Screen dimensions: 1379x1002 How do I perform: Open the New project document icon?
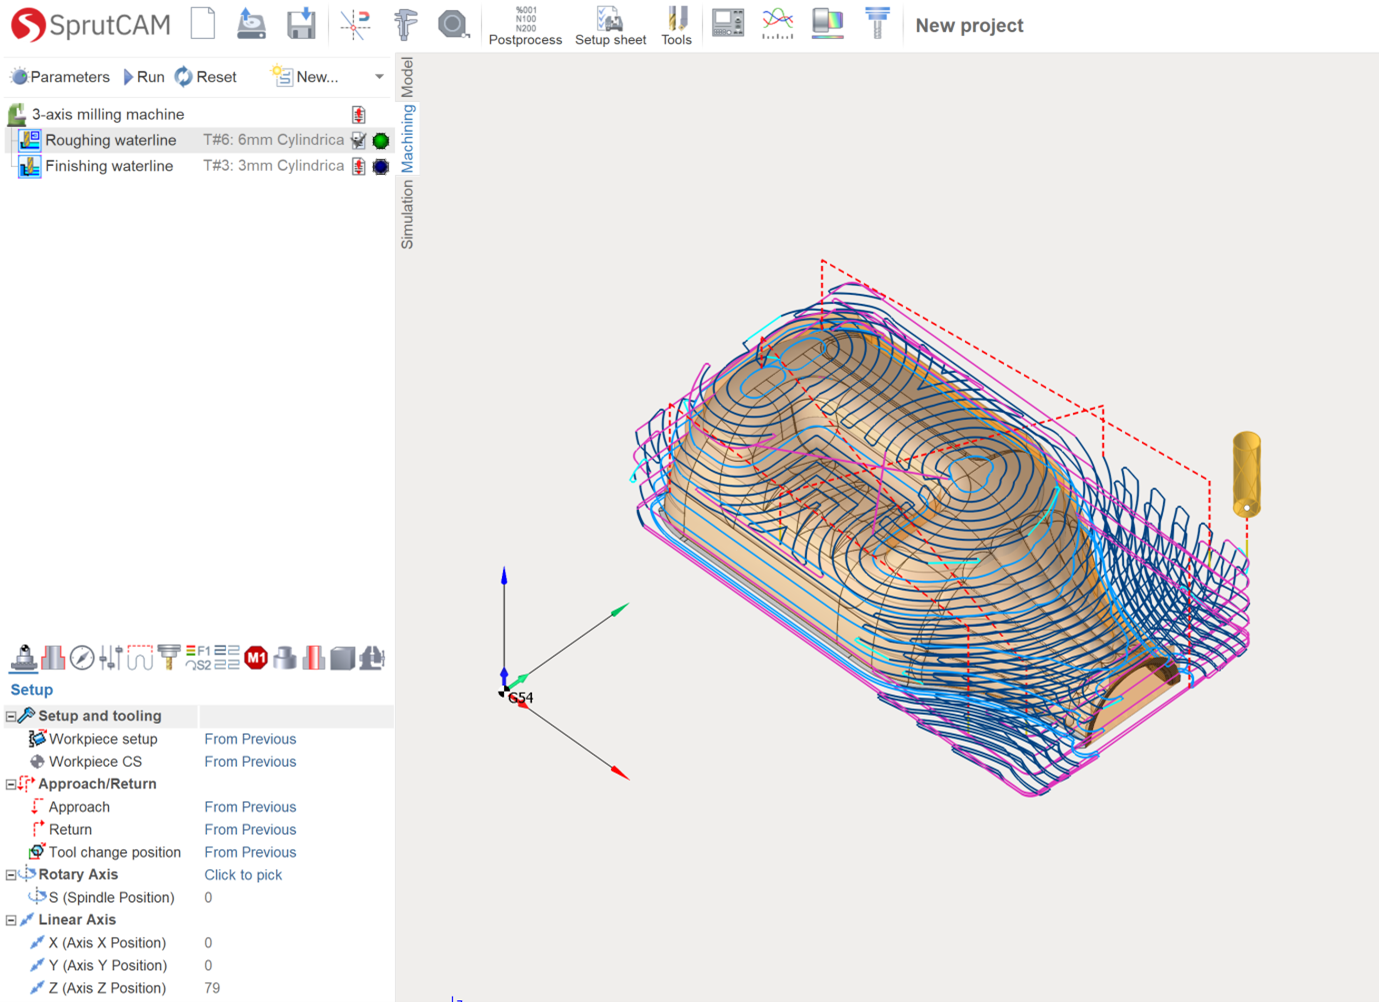[202, 22]
